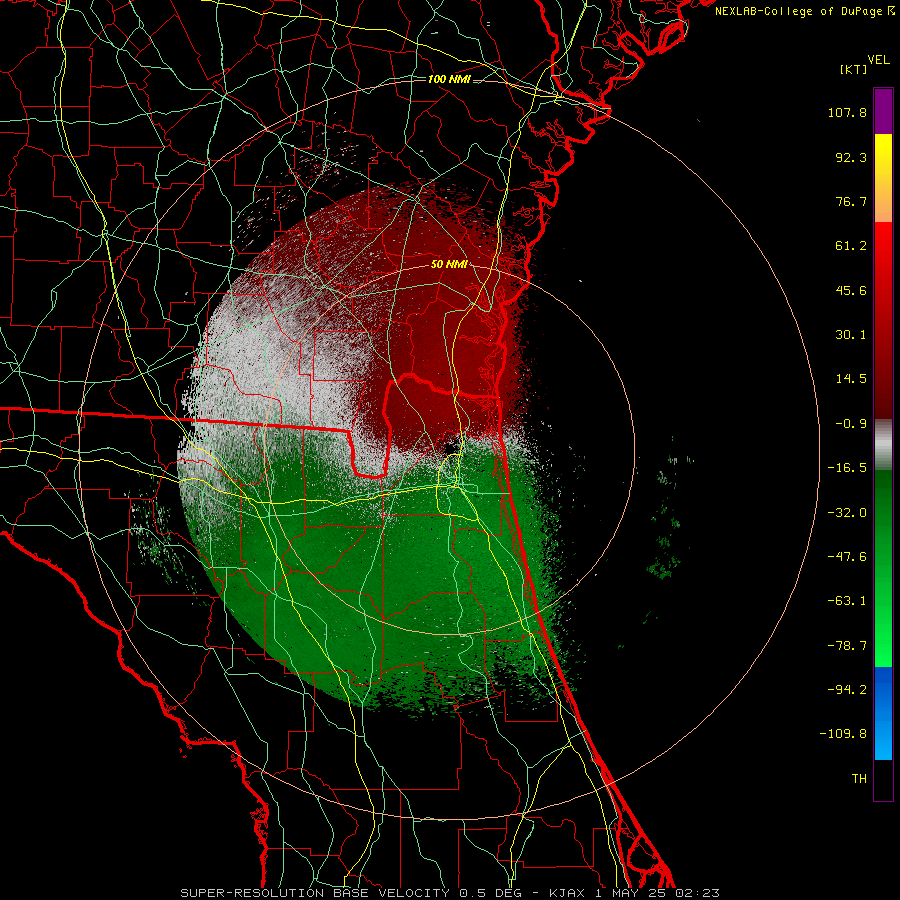The height and width of the screenshot is (900, 900).
Task: Click the 50 NMI range ring label
Action: tap(449, 264)
